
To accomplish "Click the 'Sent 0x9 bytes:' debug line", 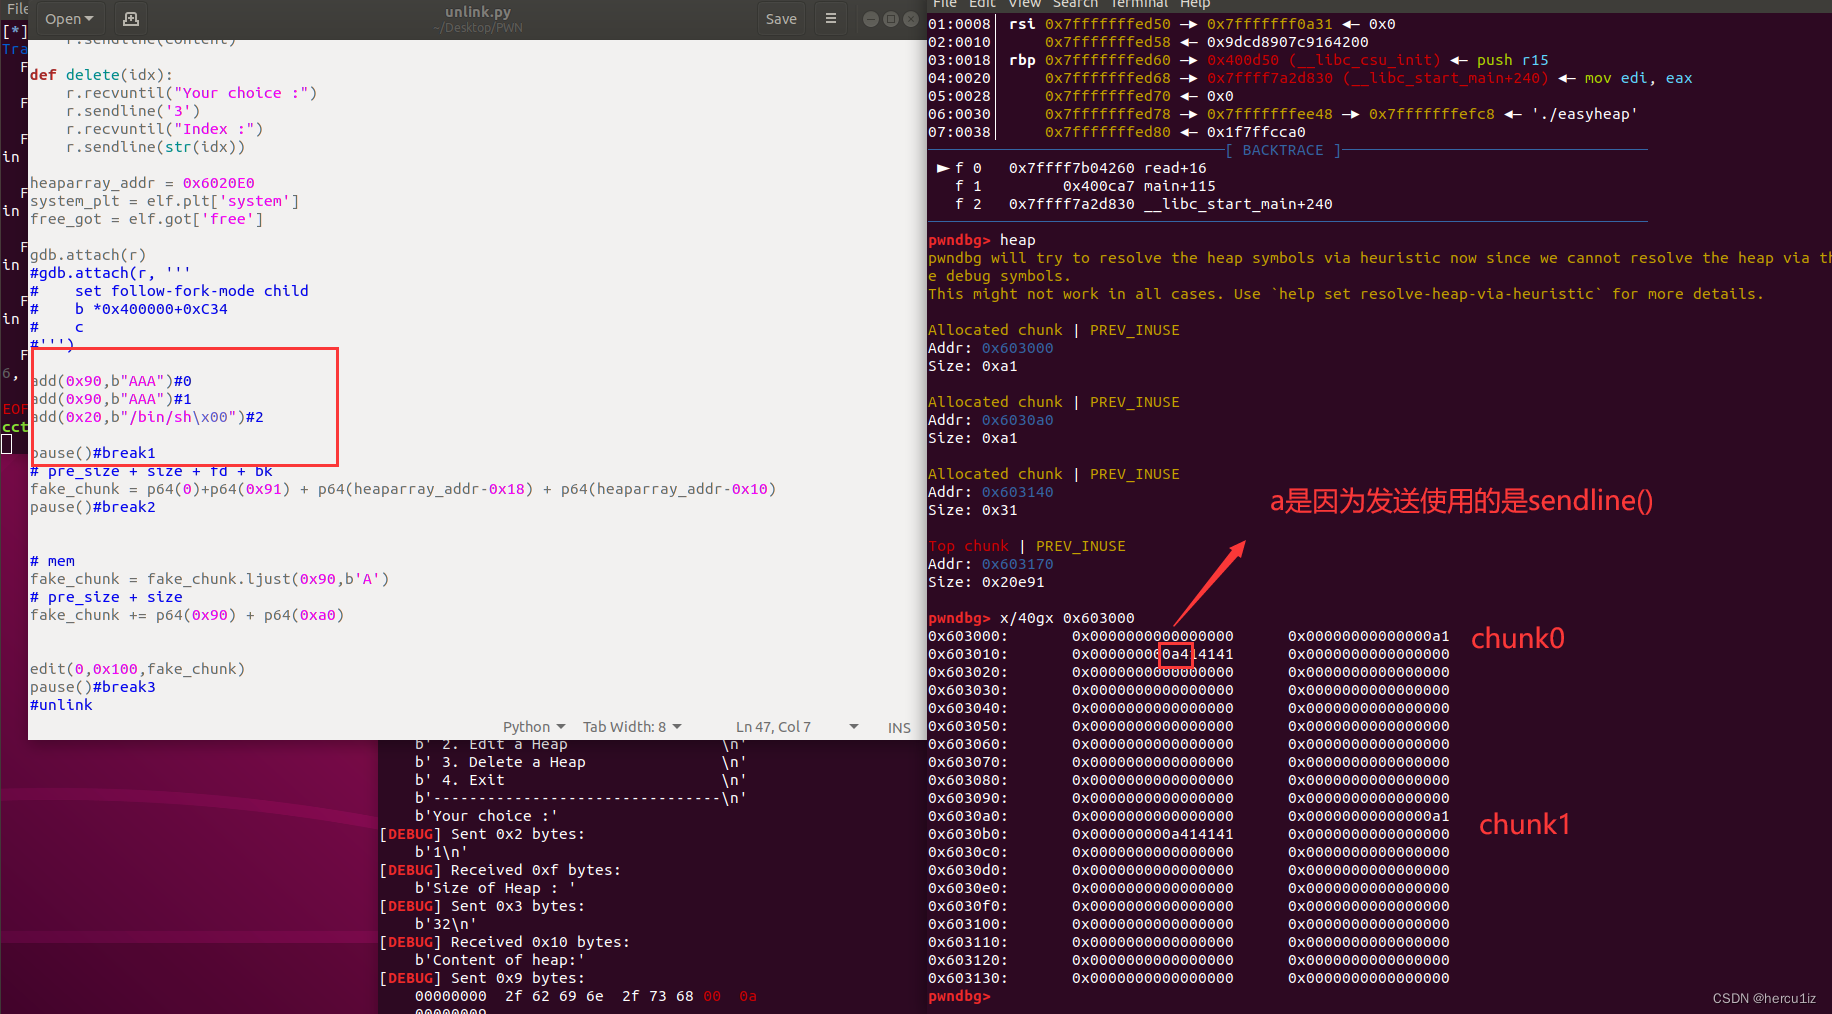I will [482, 978].
